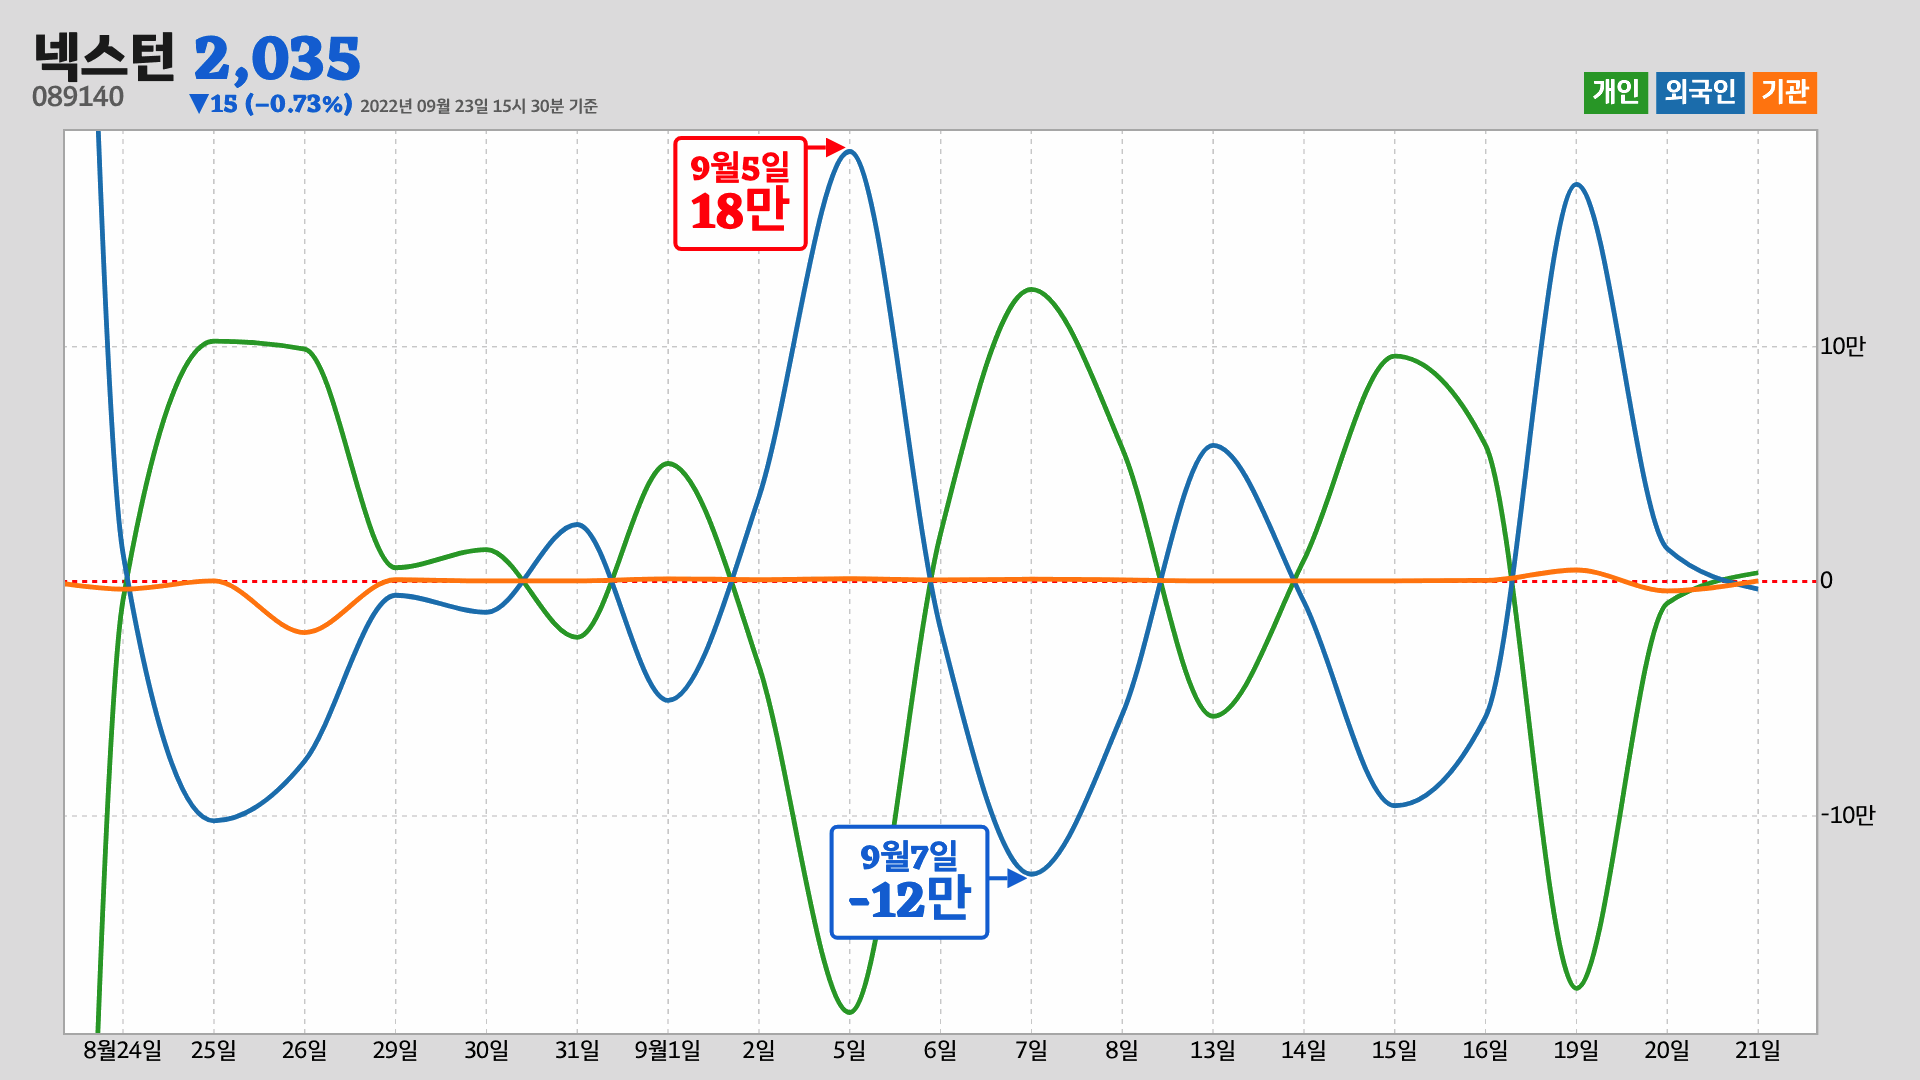
Task: Click the x-axis label 8일
Action: [x=1122, y=1051]
